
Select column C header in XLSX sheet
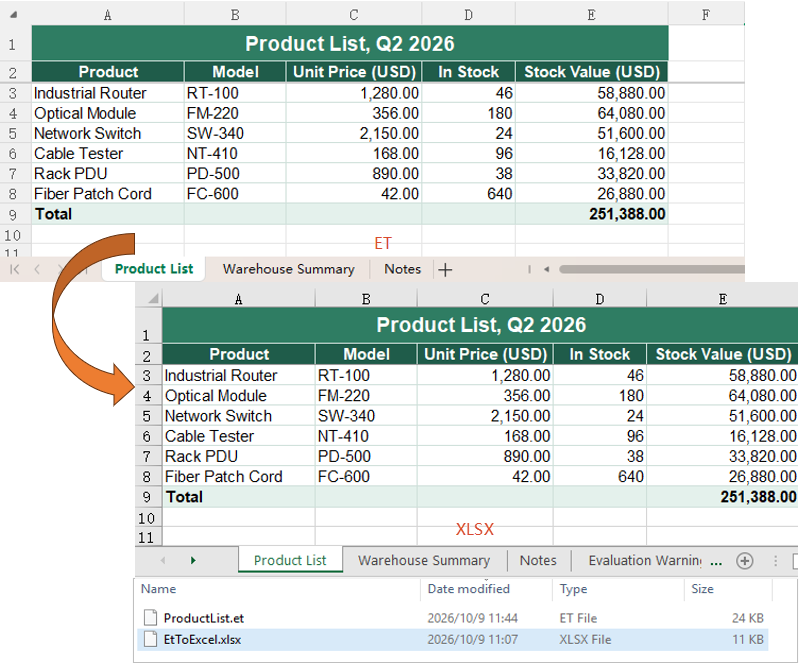pyautogui.click(x=485, y=299)
